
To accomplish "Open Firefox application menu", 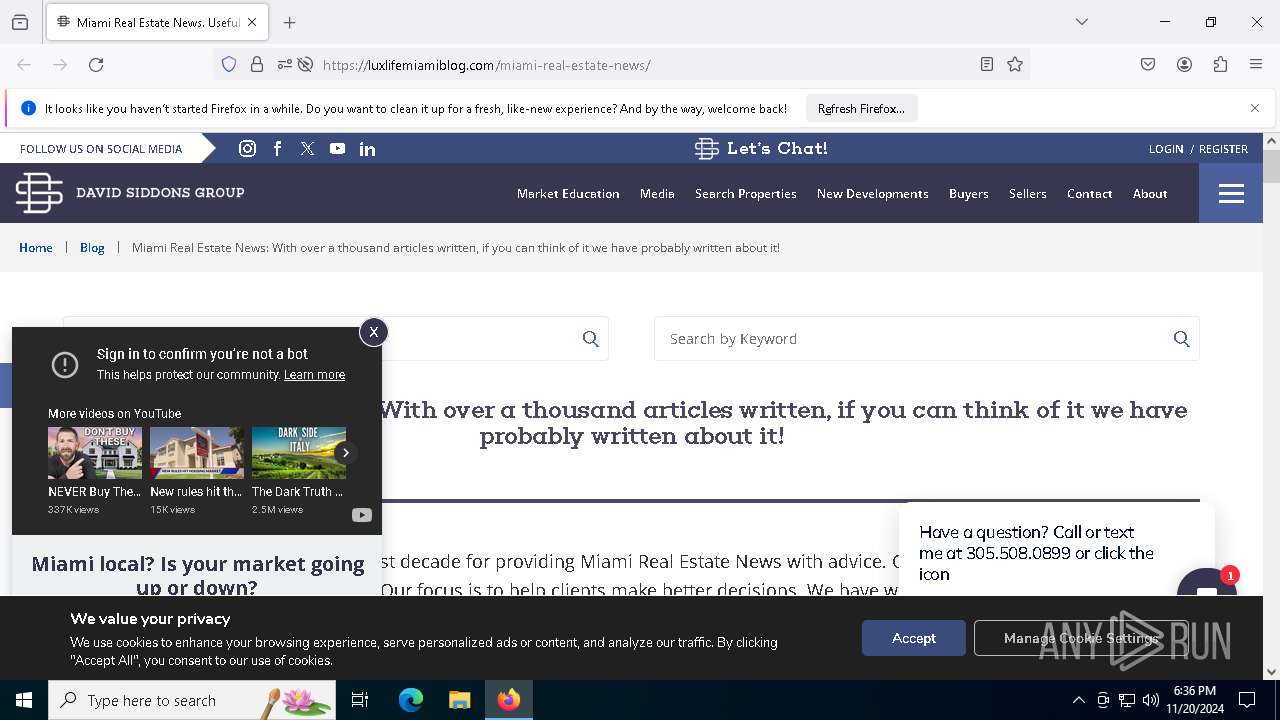I will (1256, 64).
